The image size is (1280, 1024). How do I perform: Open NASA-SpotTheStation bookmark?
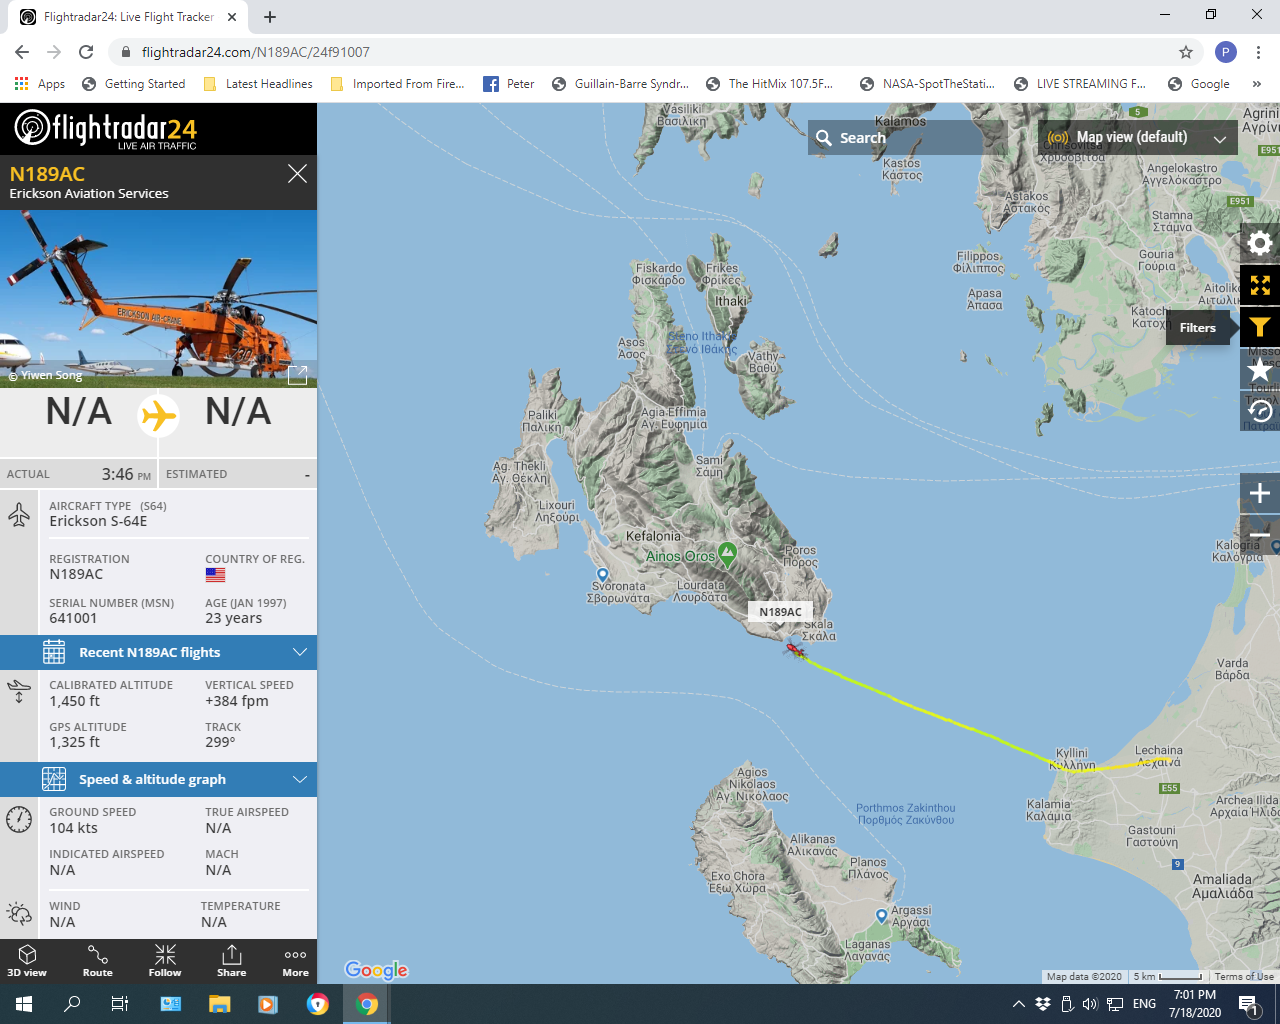coord(927,84)
